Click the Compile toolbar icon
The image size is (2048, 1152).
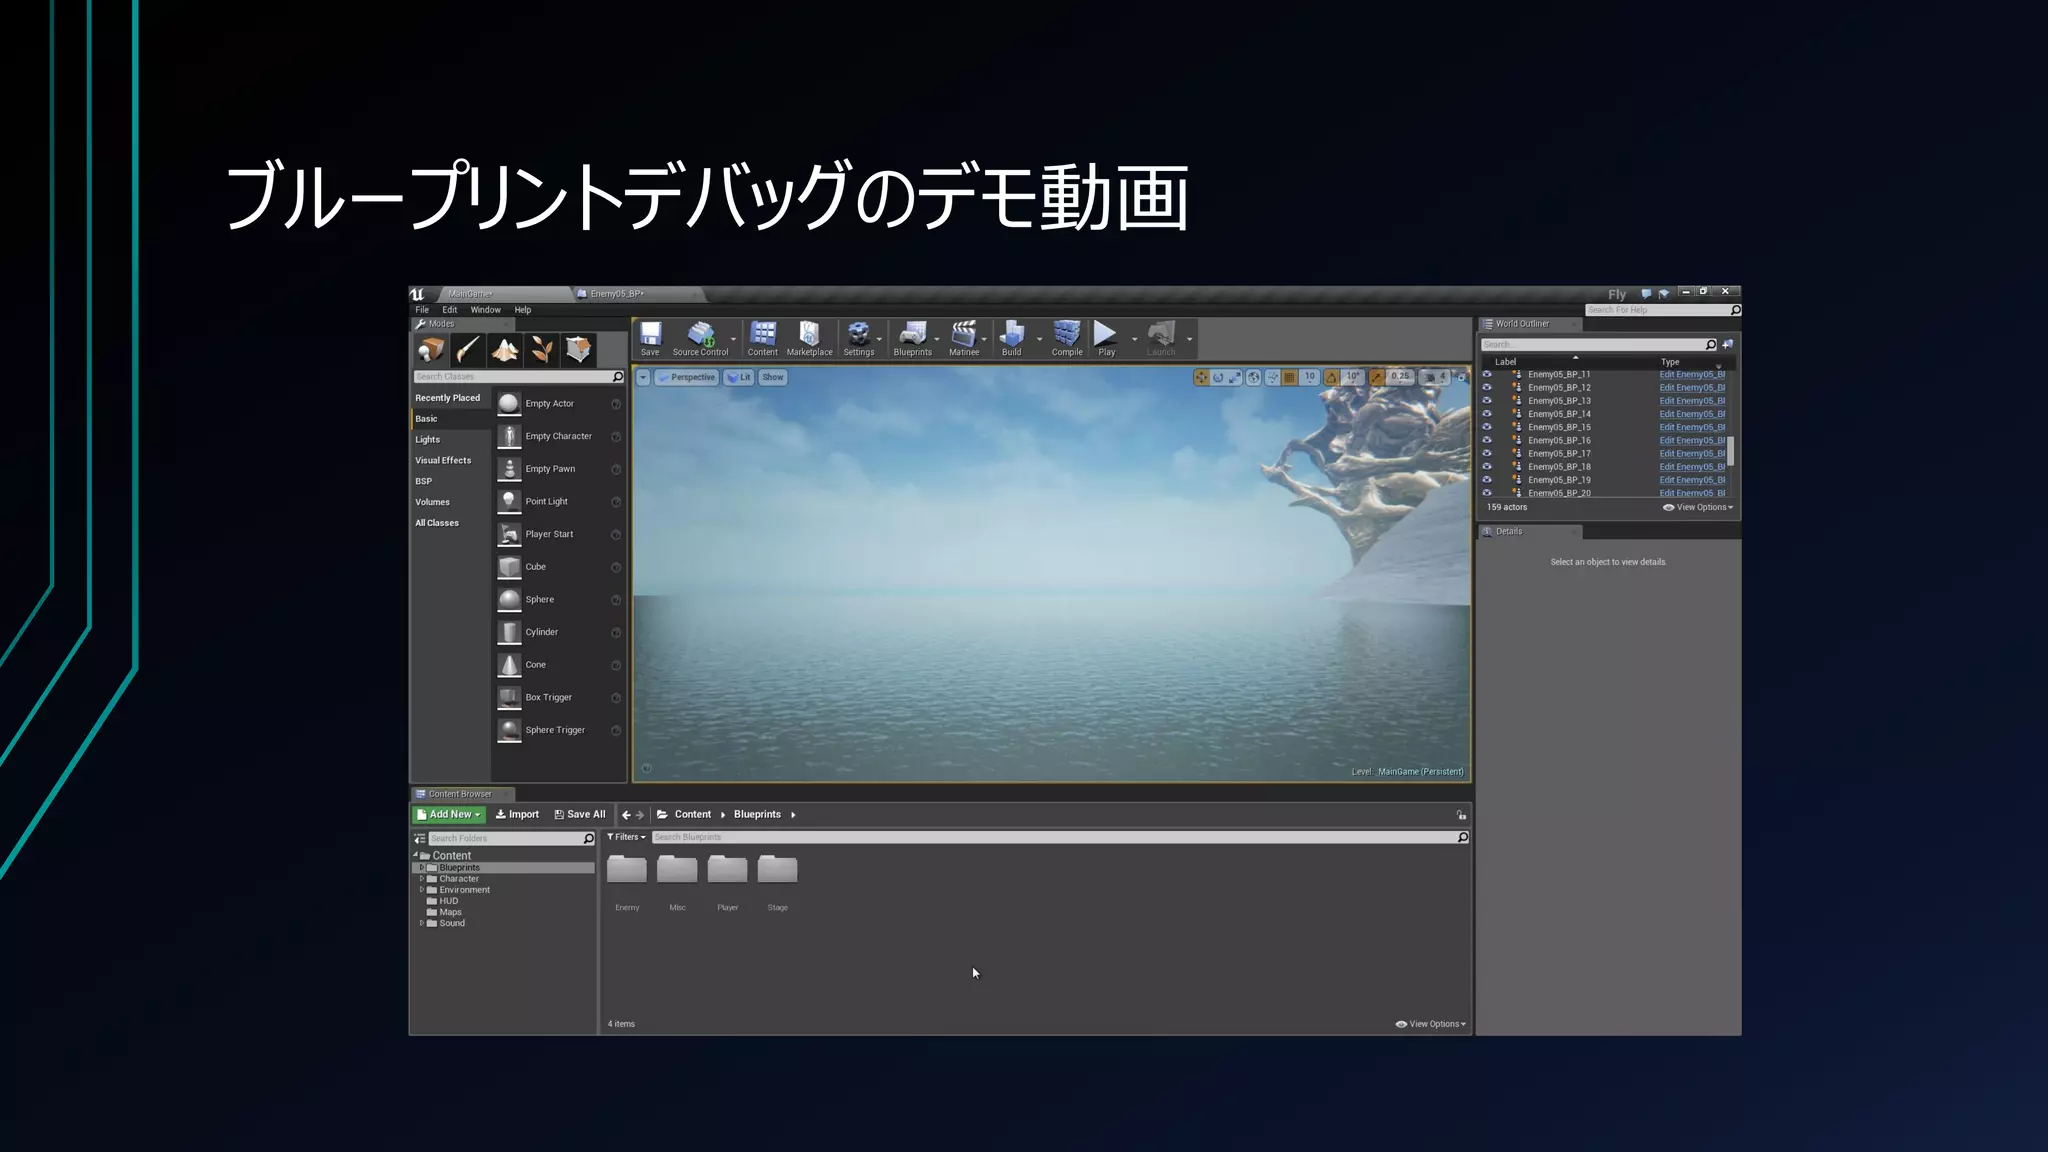coord(1067,338)
